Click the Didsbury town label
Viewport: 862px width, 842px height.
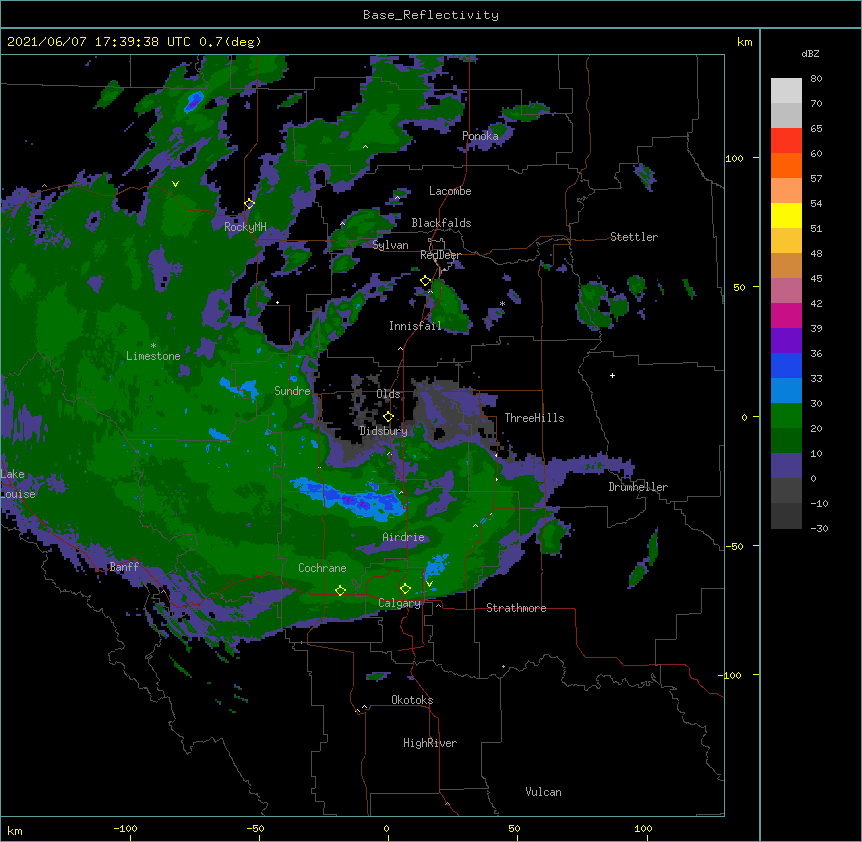[x=383, y=431]
